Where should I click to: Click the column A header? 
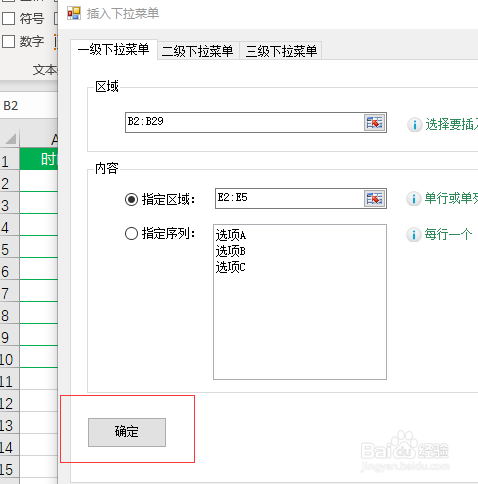click(x=39, y=139)
